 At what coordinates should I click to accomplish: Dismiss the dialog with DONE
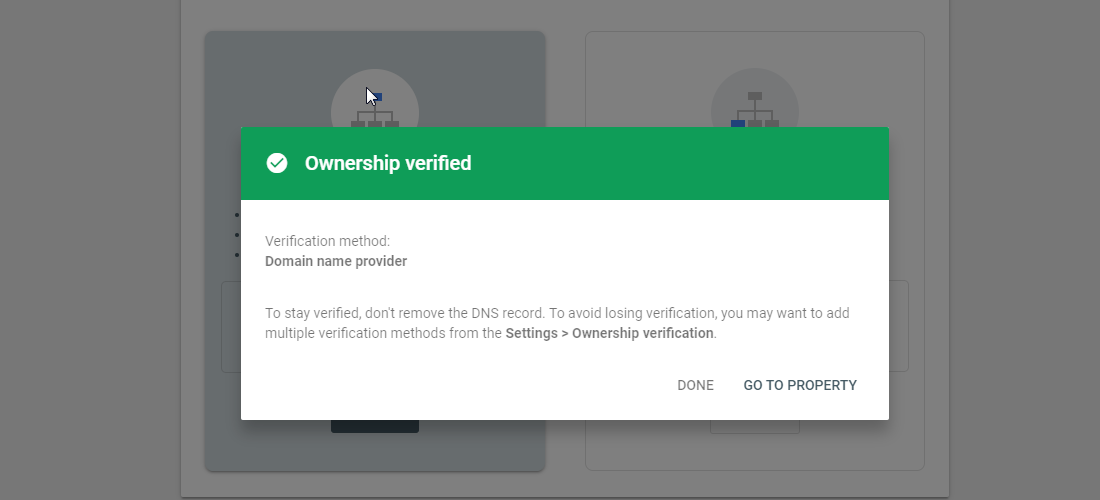[x=695, y=385]
